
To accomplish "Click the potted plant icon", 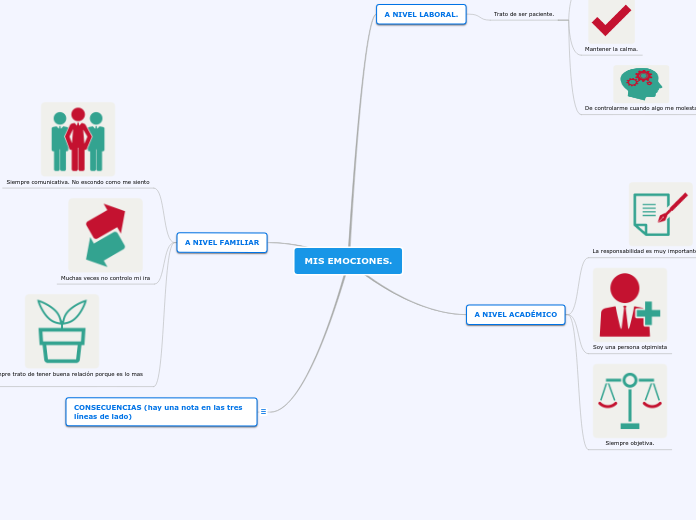I will point(62,331).
